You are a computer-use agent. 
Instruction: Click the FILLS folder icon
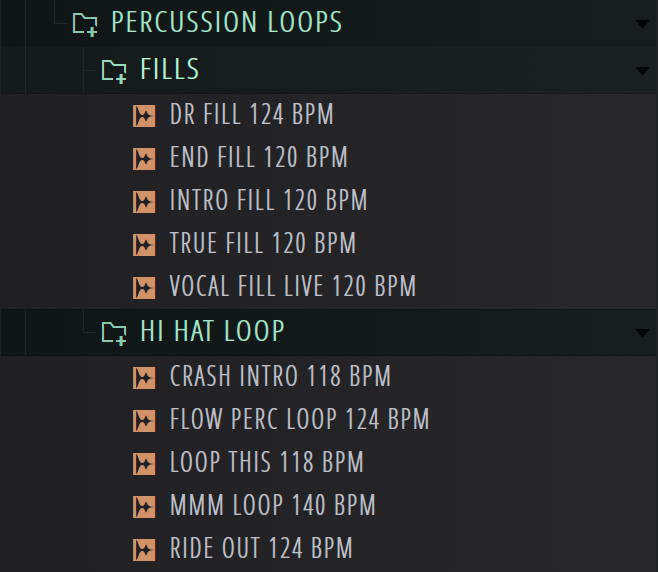coord(115,71)
